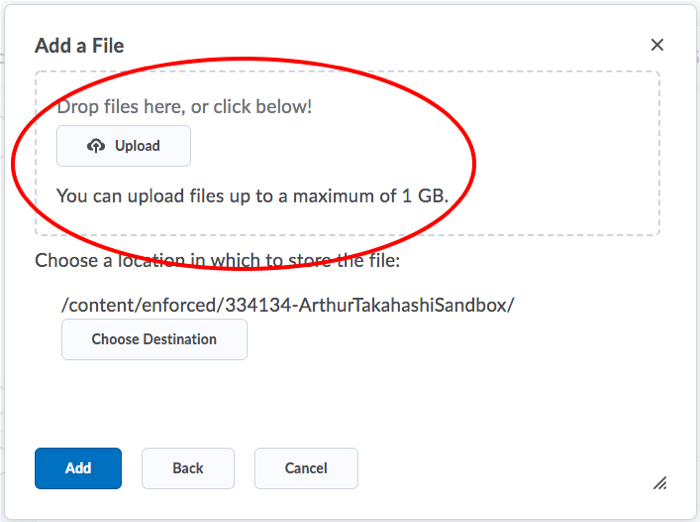The width and height of the screenshot is (700, 522).
Task: Click the dialog resize handle icon
Action: 660,483
